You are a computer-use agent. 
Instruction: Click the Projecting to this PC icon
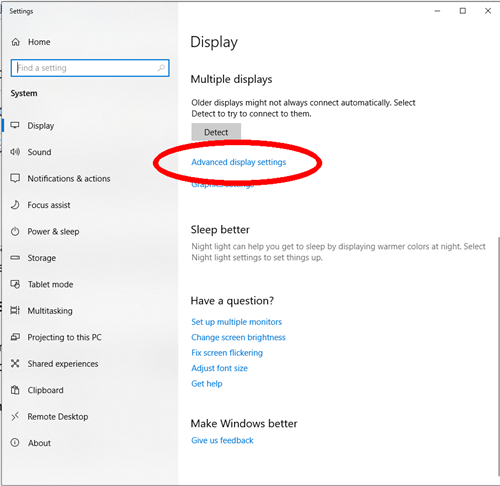click(15, 337)
